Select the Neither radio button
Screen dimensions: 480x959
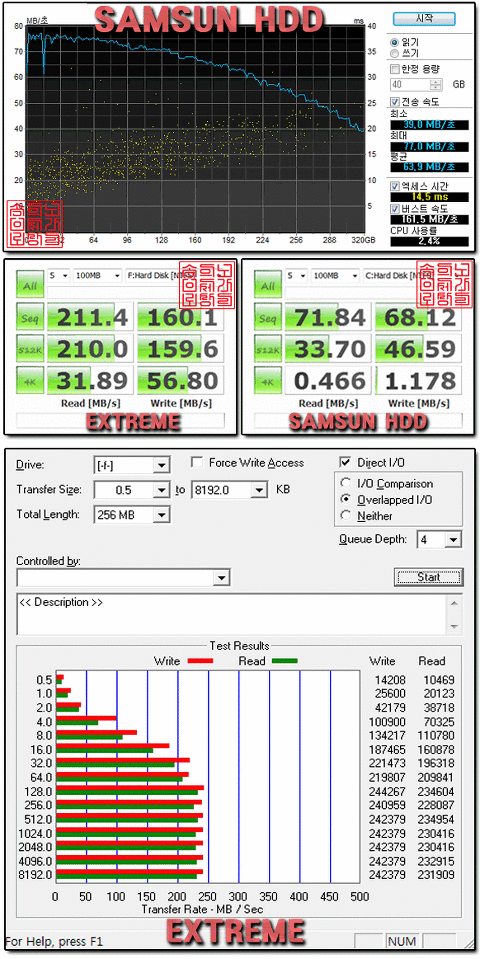click(345, 516)
